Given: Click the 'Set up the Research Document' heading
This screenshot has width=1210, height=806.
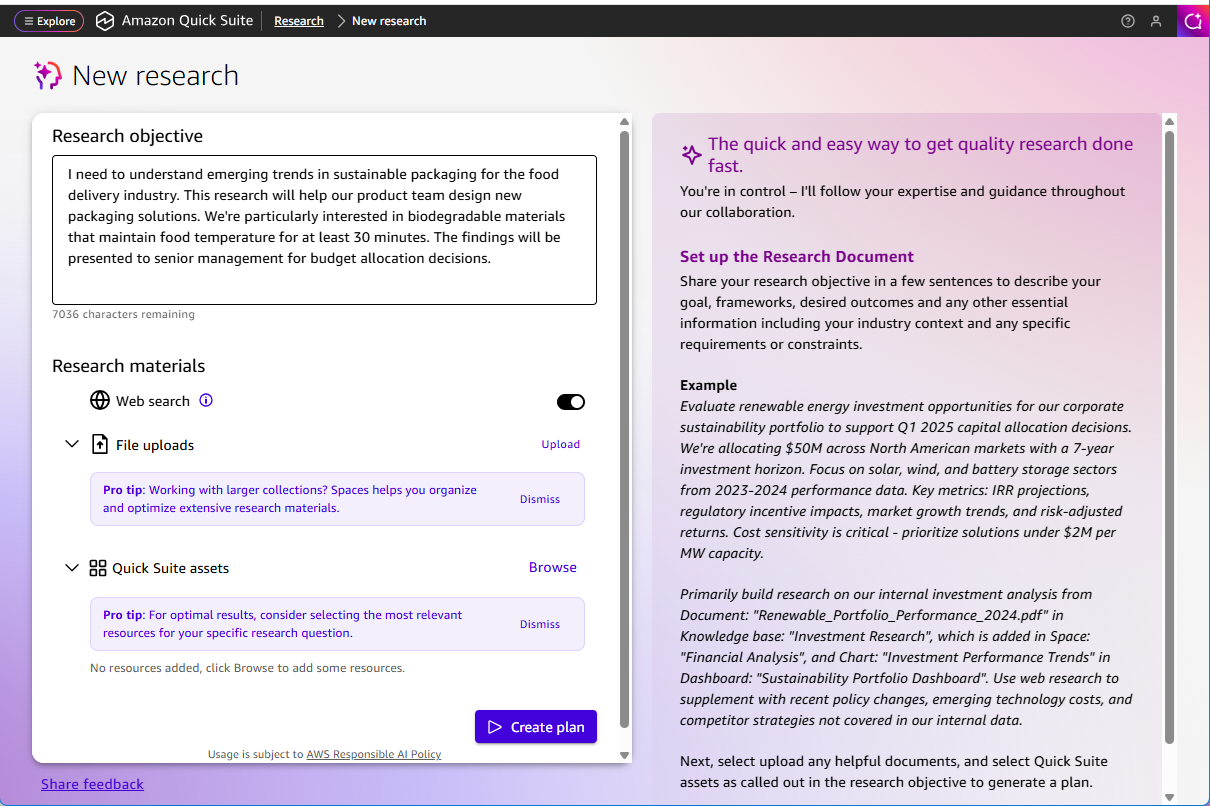Looking at the screenshot, I should (x=797, y=256).
